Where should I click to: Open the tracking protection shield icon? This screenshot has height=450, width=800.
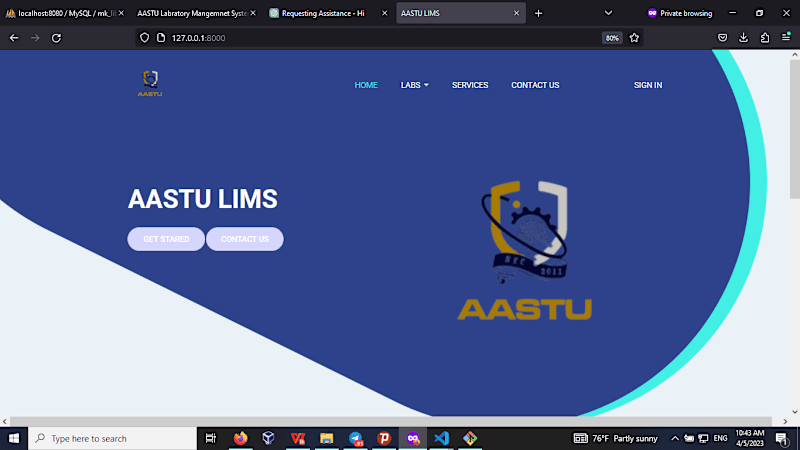tap(144, 38)
